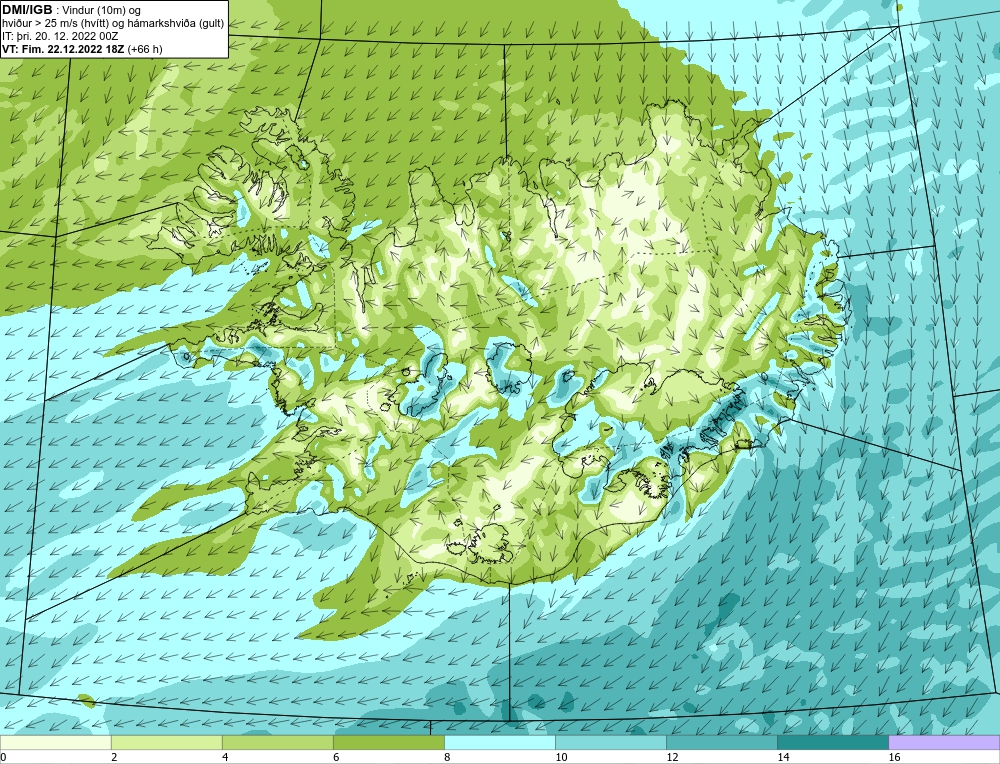Viewport: 1000px width, 764px height.
Task: Click the light green 2–4 m/s legend swatch
Action: [166, 742]
